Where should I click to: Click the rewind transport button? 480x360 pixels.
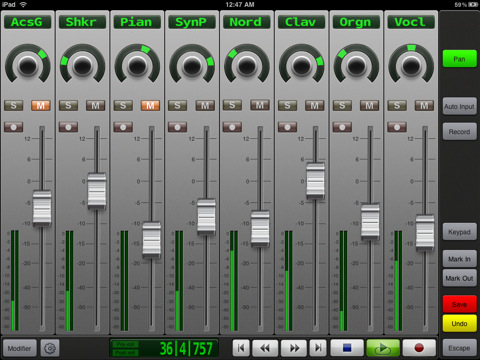[x=265, y=348]
